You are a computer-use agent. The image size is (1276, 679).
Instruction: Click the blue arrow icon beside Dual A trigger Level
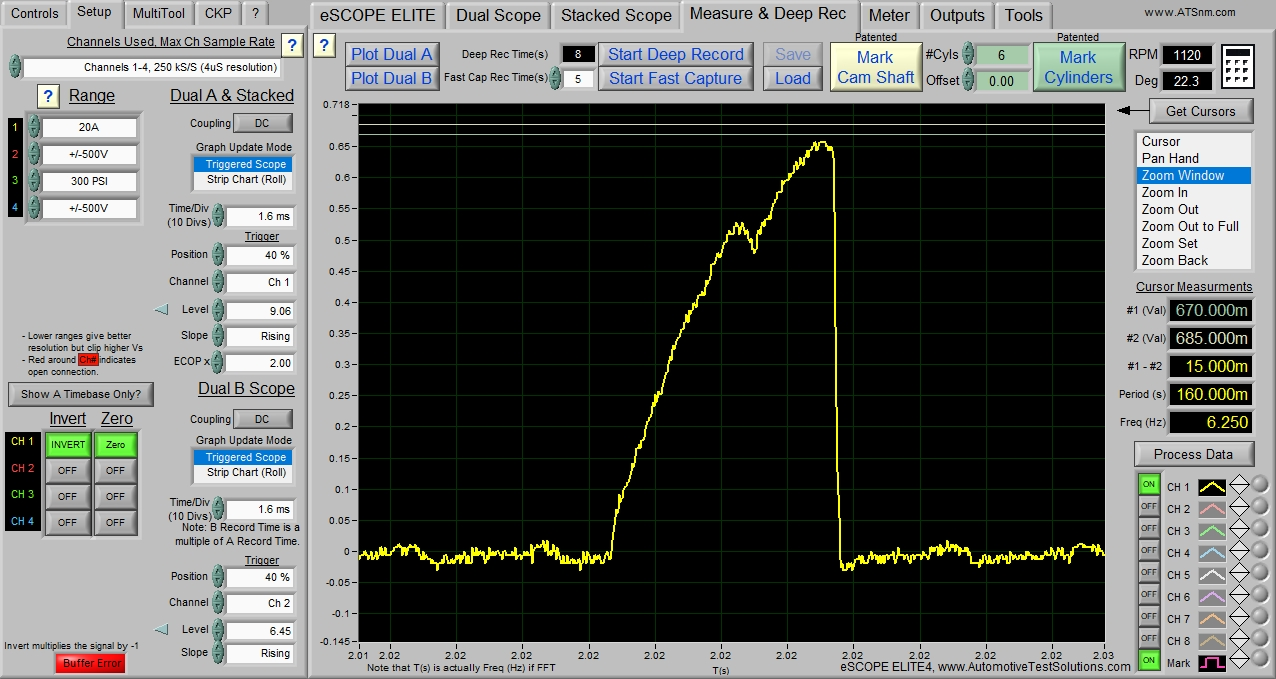click(161, 309)
